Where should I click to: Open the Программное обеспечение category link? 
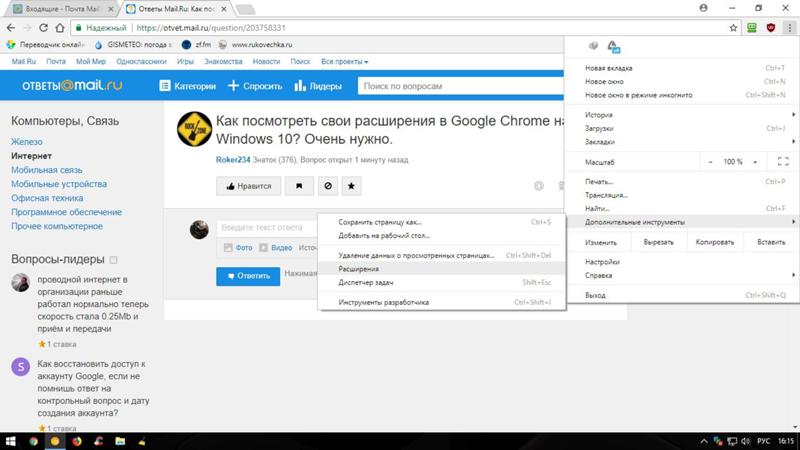pyautogui.click(x=66, y=212)
